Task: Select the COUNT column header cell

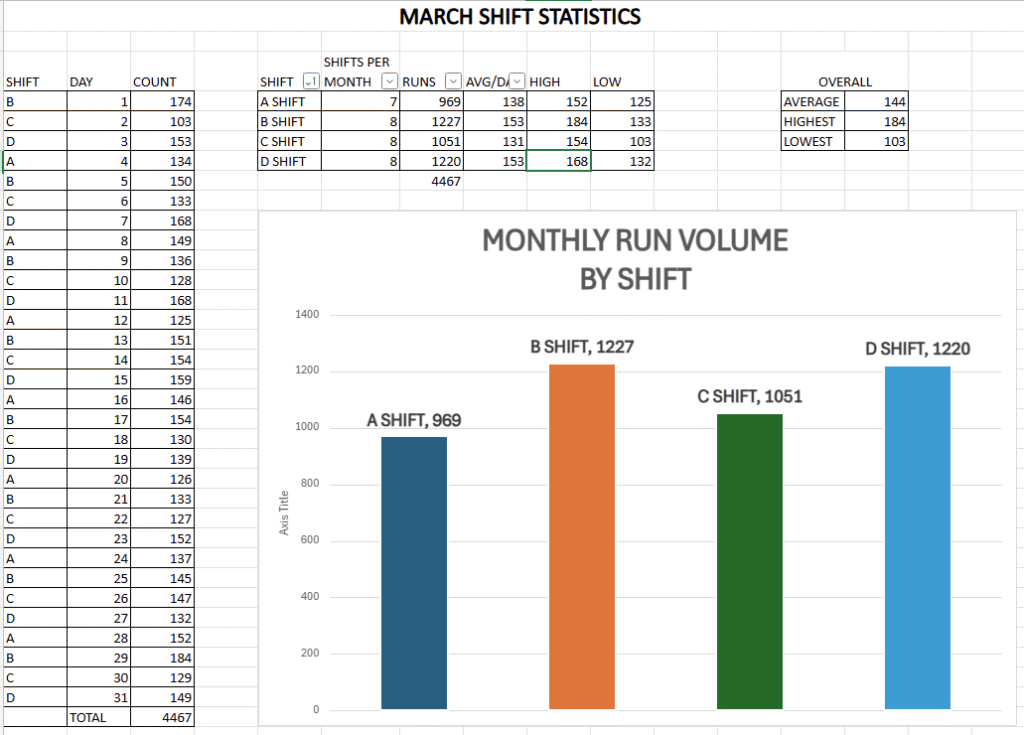Action: pos(163,82)
